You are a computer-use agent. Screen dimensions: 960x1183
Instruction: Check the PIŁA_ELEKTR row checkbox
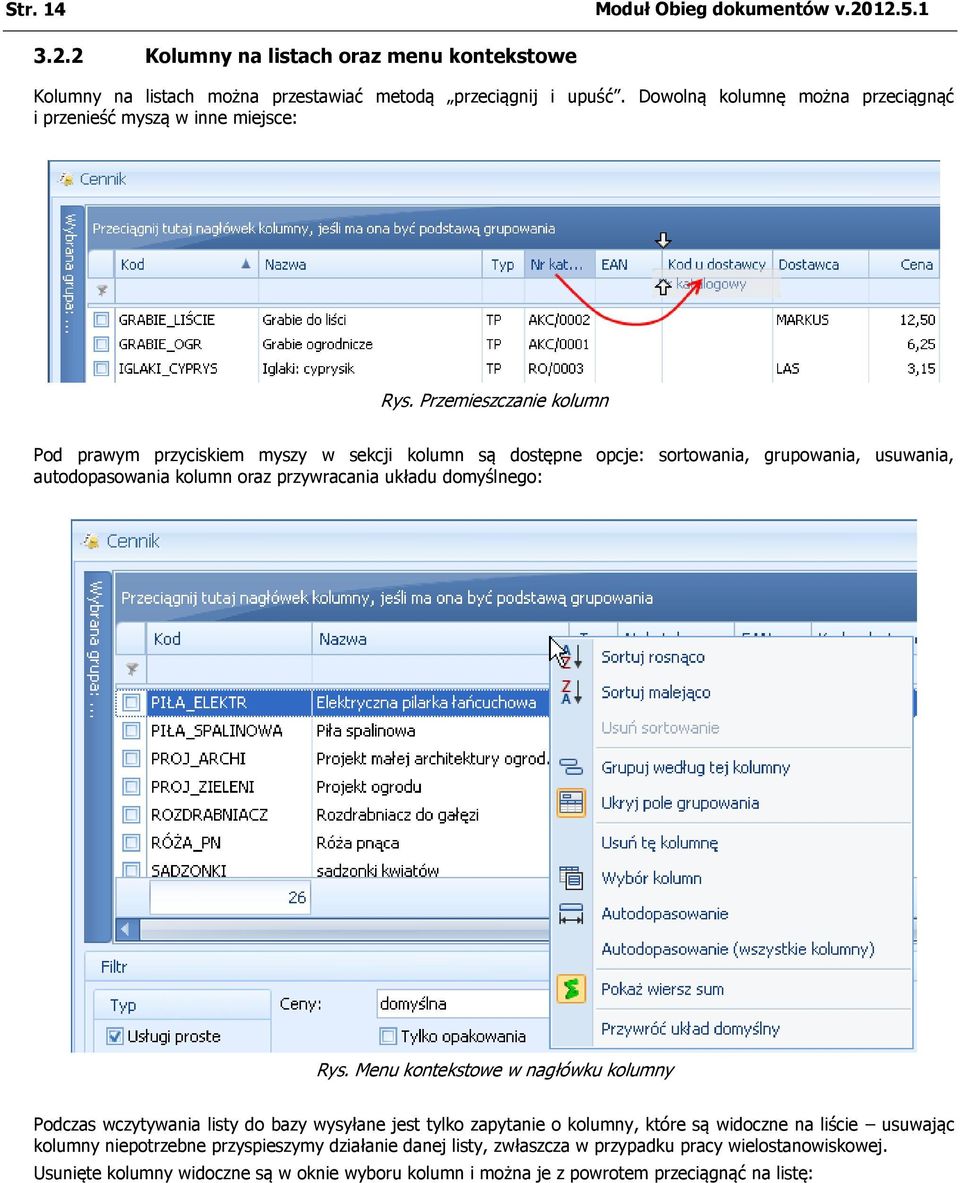132,702
